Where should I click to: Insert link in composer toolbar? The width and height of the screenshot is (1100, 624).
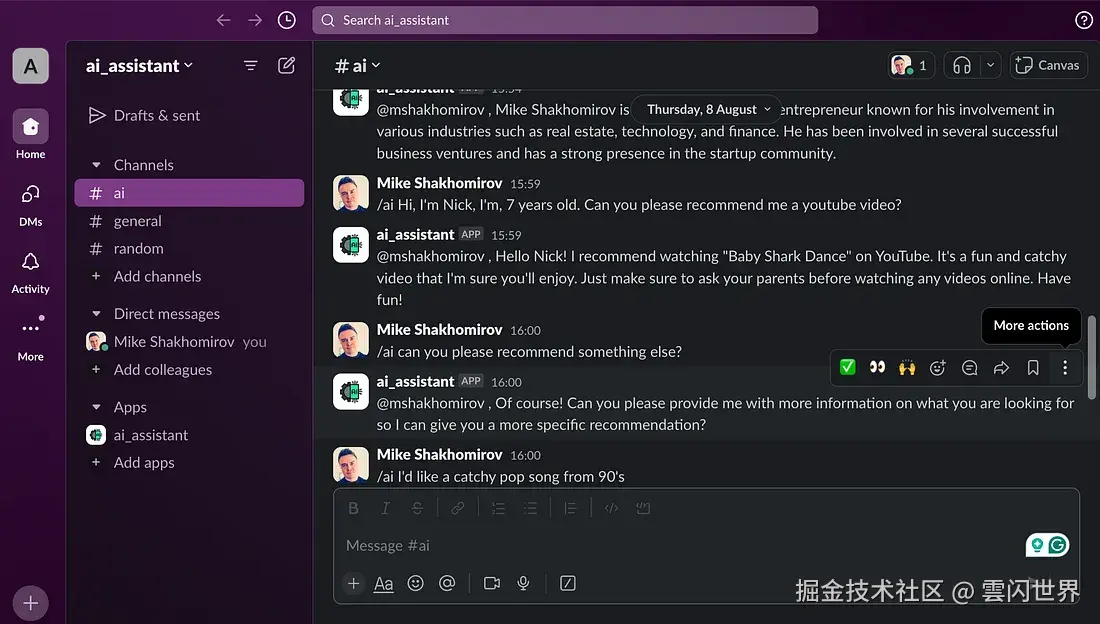pyautogui.click(x=457, y=508)
